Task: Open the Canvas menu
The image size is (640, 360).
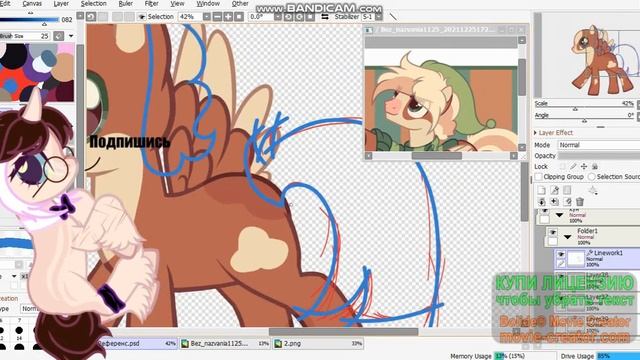Action: (32, 3)
